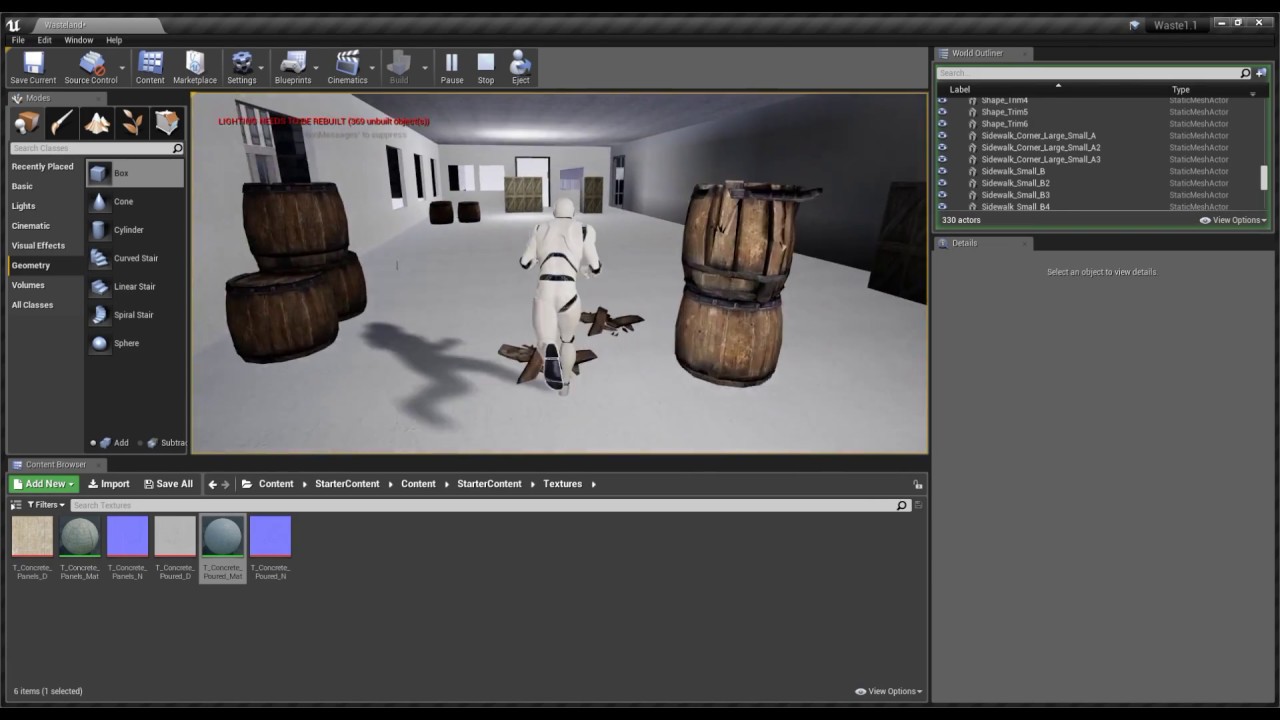Click the Save Current toolbar icon
Image resolution: width=1280 pixels, height=720 pixels.
[33, 68]
